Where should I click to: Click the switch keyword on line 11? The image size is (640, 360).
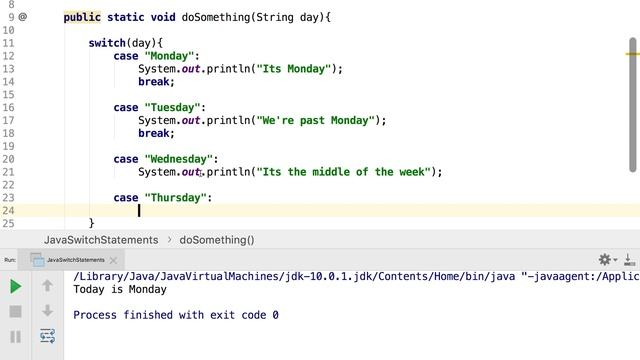[x=107, y=43]
